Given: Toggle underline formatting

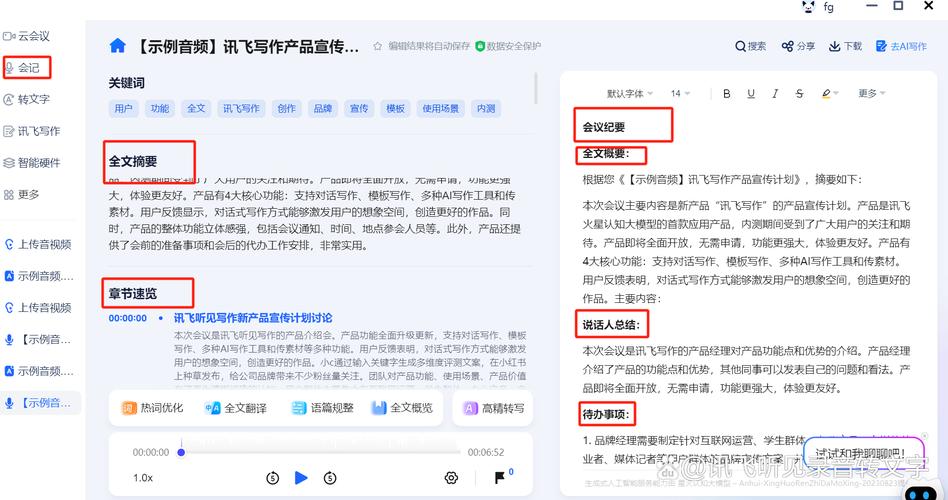Looking at the screenshot, I should click(x=751, y=94).
